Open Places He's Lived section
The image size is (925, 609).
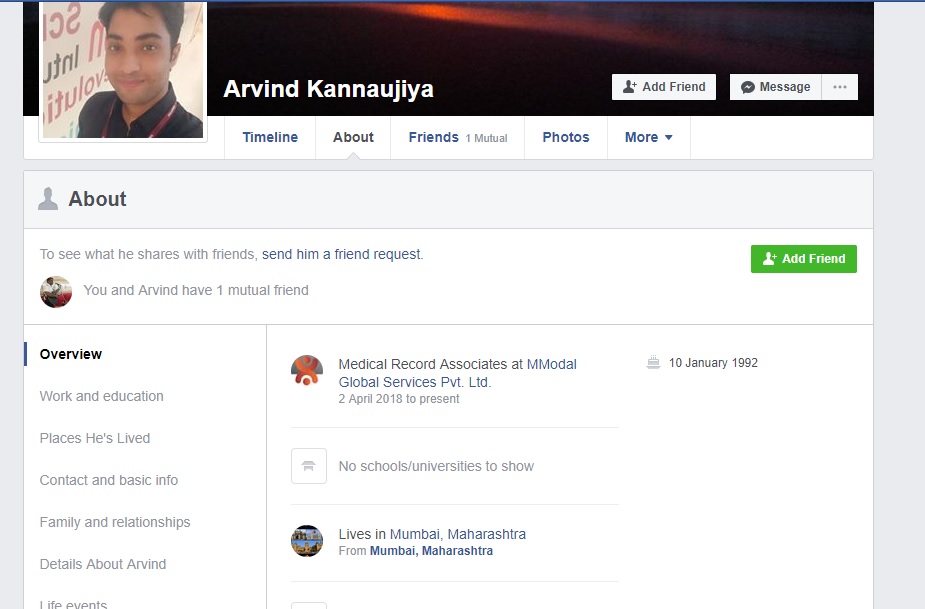pos(95,438)
